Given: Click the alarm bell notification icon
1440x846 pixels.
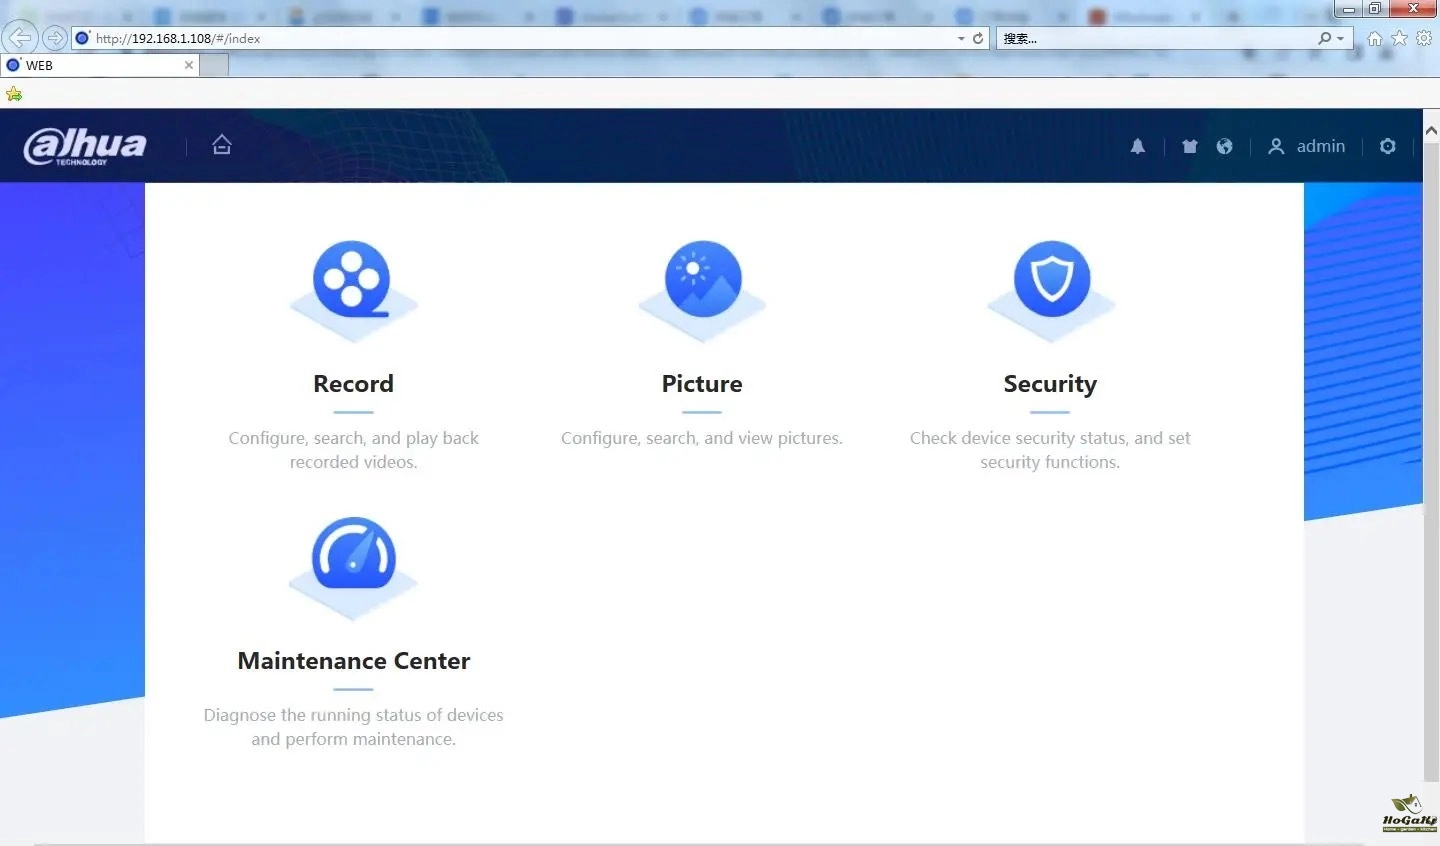Looking at the screenshot, I should pos(1138,147).
